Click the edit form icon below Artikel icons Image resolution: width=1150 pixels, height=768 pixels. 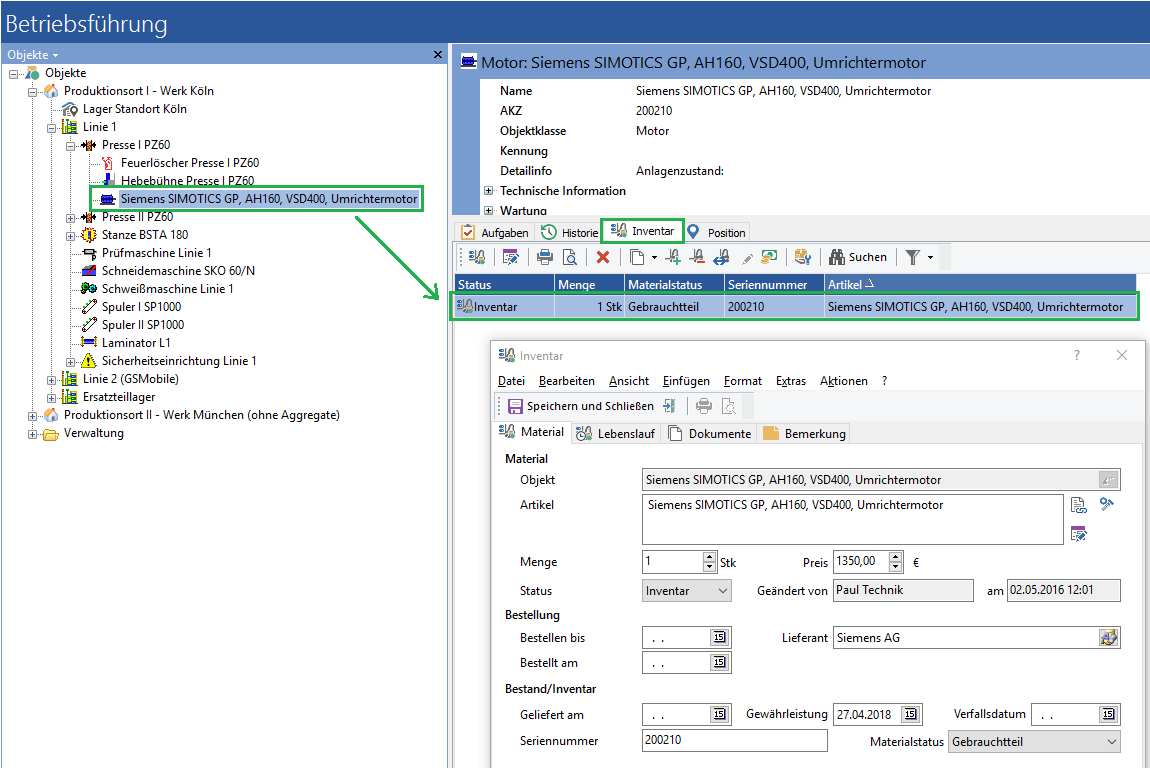[1078, 534]
